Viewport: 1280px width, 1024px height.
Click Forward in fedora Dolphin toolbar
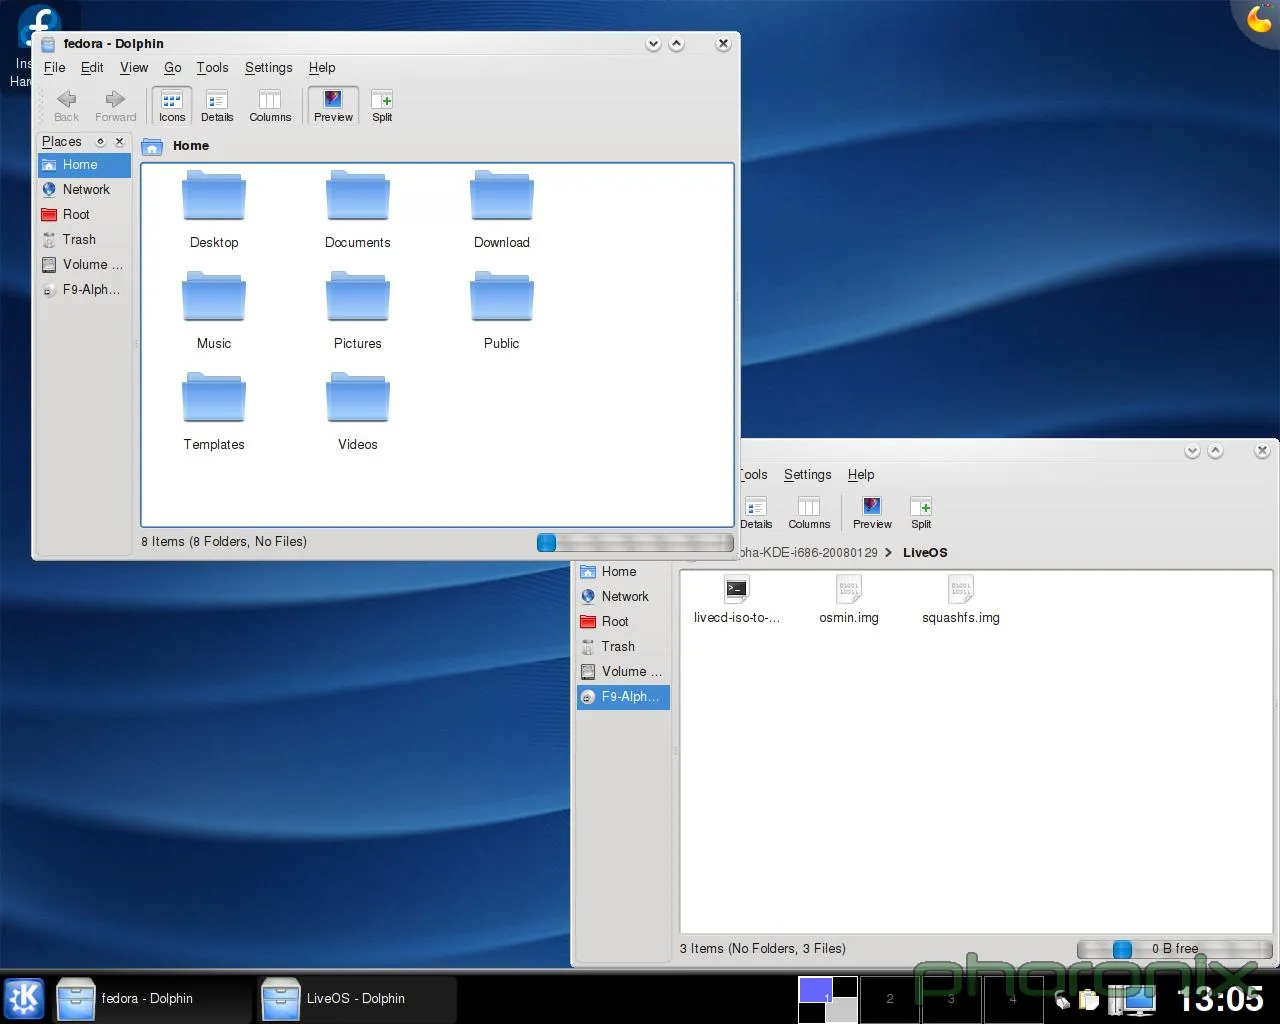tap(116, 106)
